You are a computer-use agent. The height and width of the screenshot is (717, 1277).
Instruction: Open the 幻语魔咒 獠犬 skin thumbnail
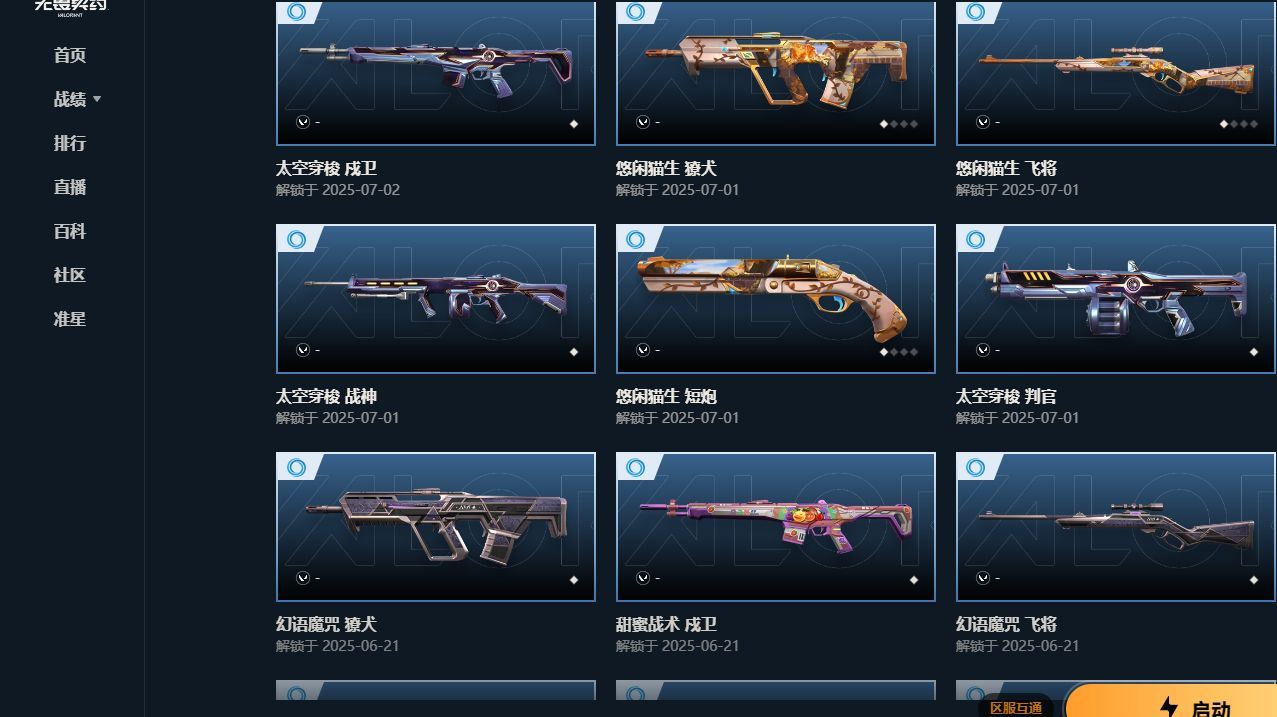click(x=436, y=527)
